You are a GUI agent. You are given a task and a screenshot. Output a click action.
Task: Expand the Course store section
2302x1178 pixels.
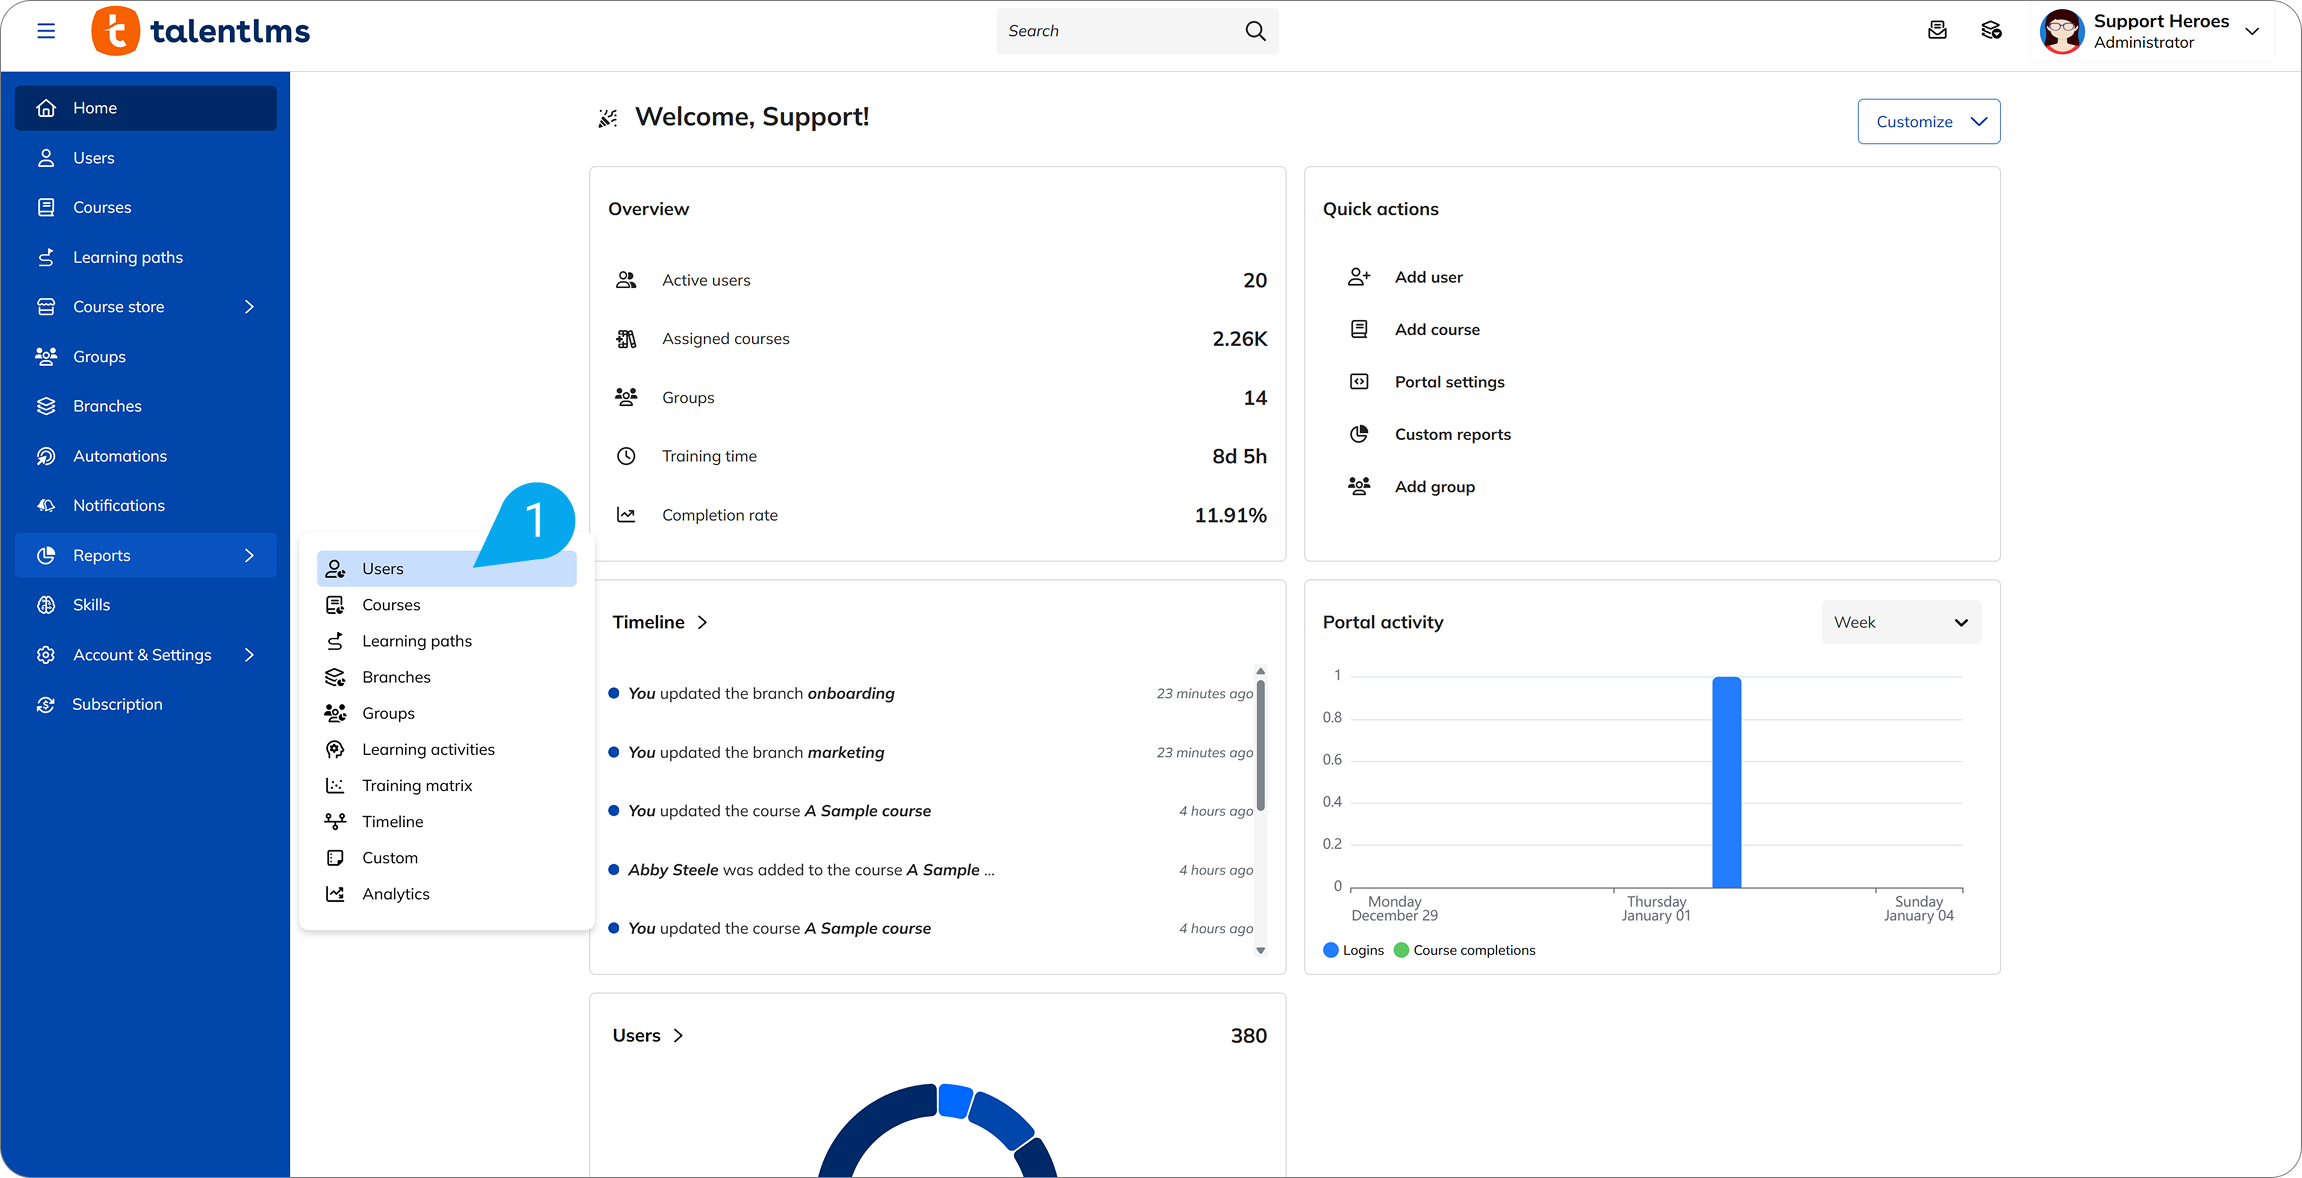(x=249, y=306)
